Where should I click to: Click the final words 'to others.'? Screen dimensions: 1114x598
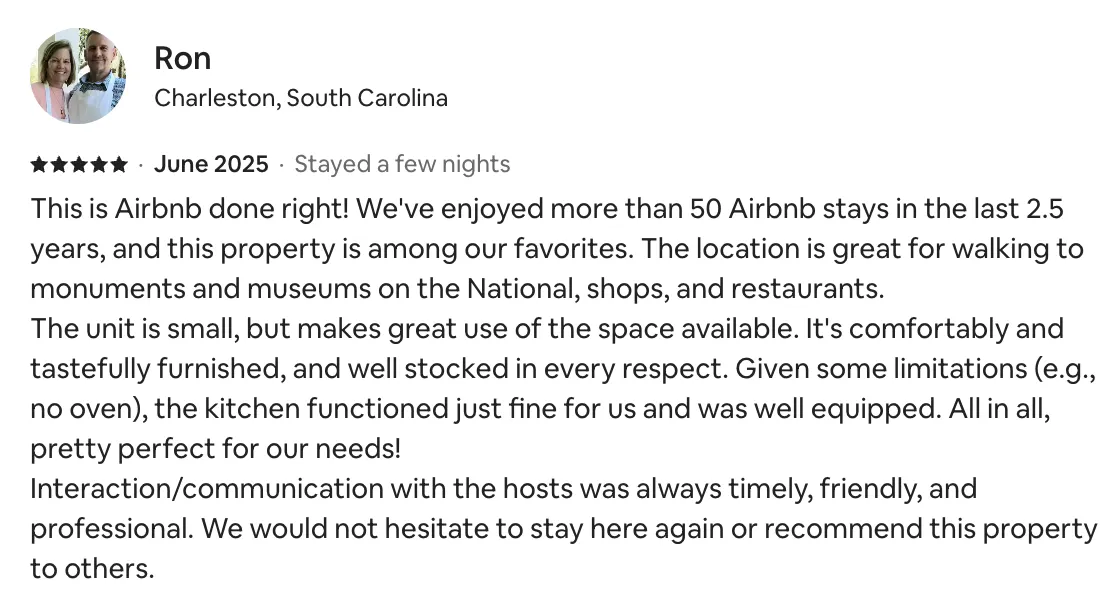pos(92,569)
